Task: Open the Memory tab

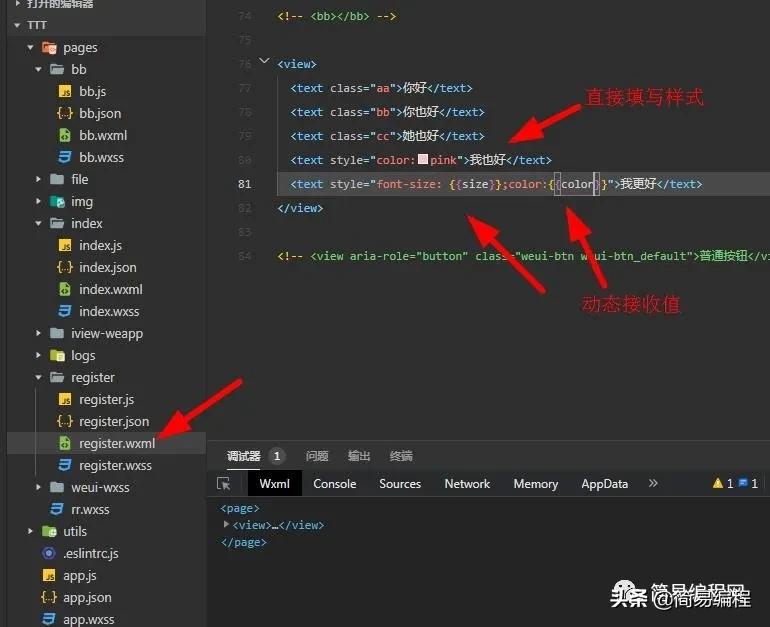Action: point(536,484)
